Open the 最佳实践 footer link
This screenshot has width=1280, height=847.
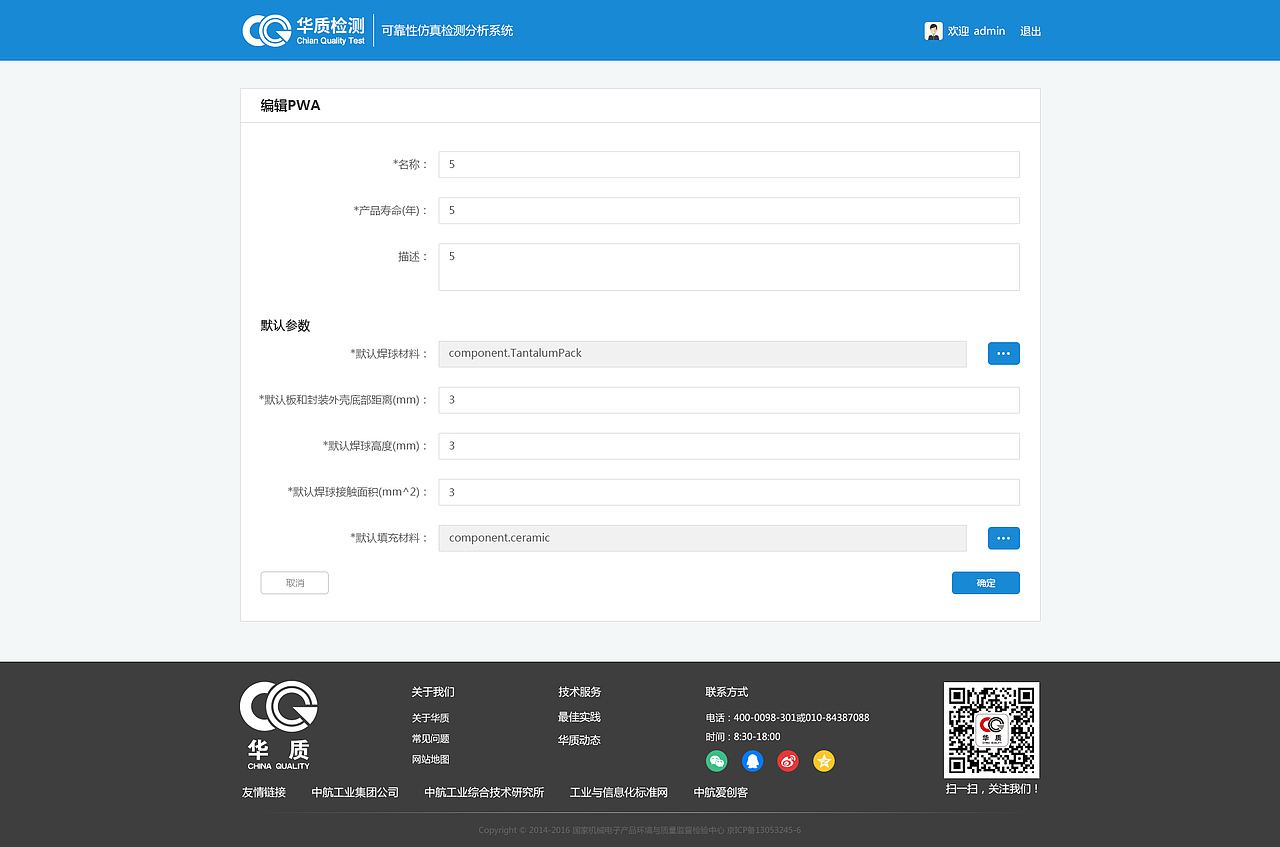coord(579,717)
